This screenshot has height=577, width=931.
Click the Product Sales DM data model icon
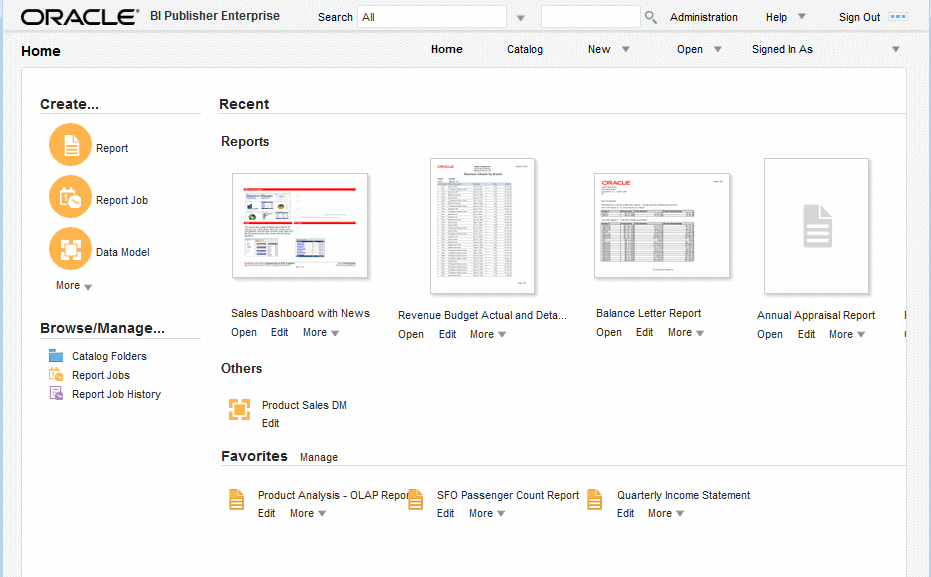[x=239, y=409]
